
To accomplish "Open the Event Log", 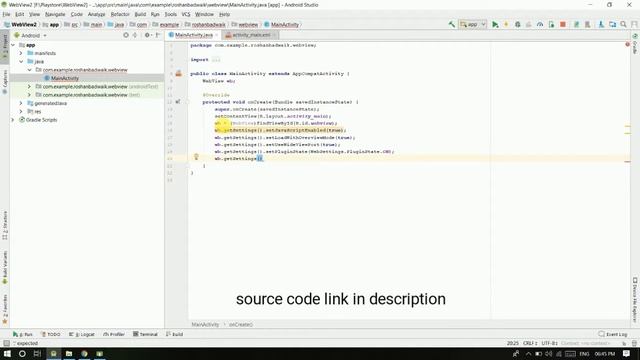I will click(x=613, y=334).
